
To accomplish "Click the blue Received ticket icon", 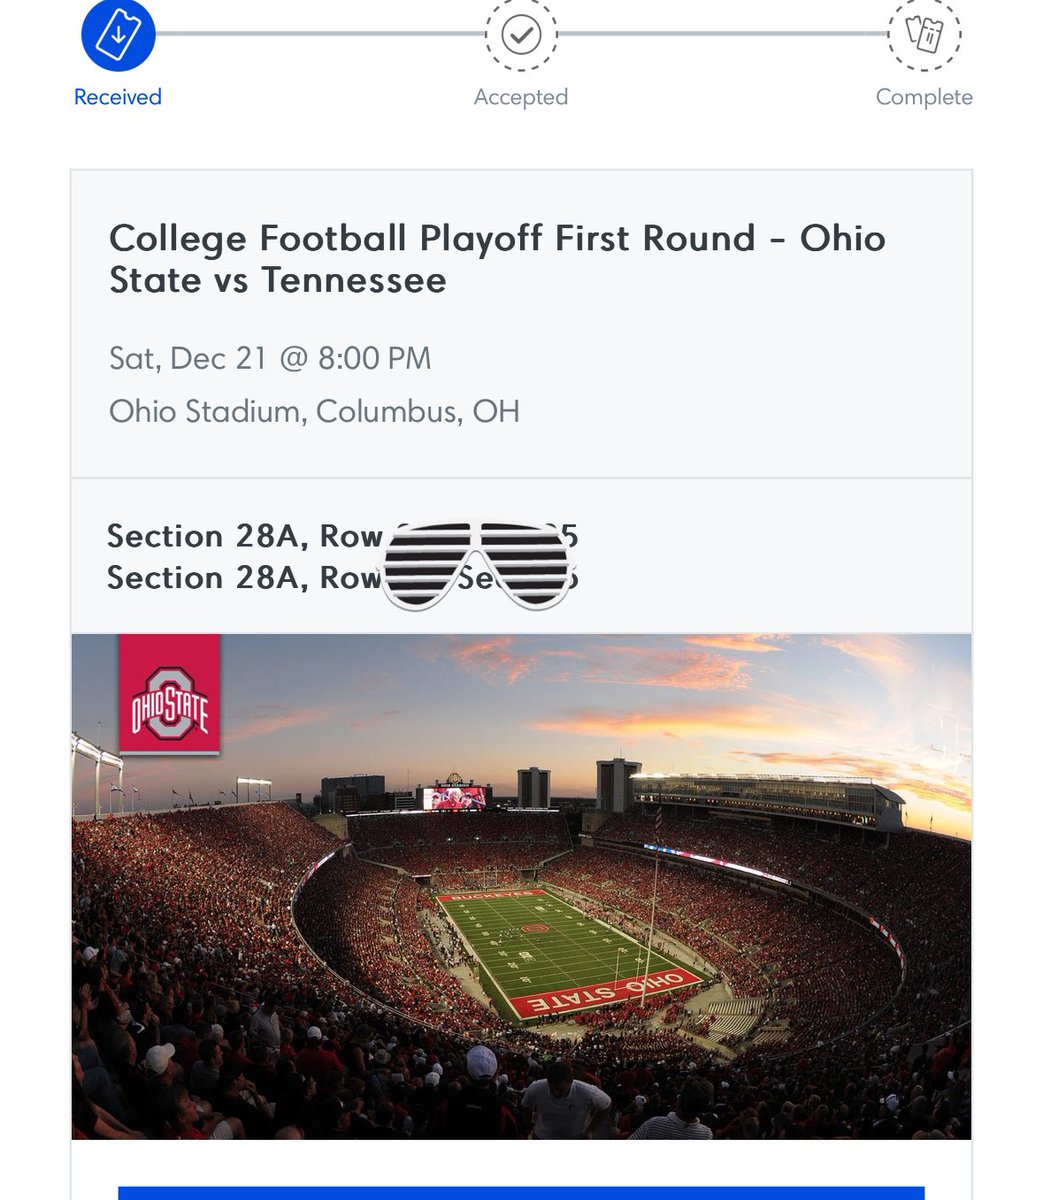I will click(118, 35).
